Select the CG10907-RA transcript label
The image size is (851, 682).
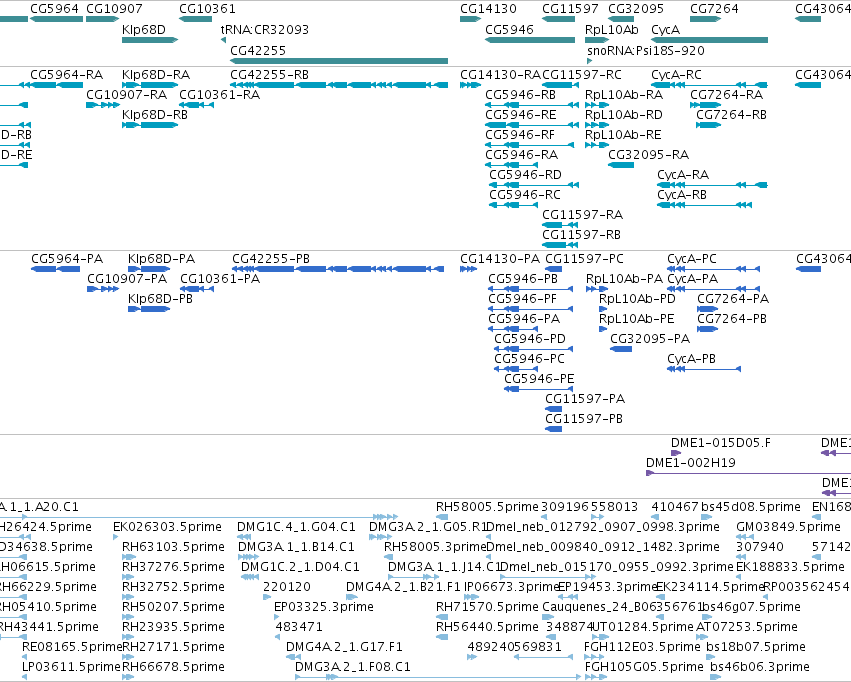pyautogui.click(x=126, y=94)
